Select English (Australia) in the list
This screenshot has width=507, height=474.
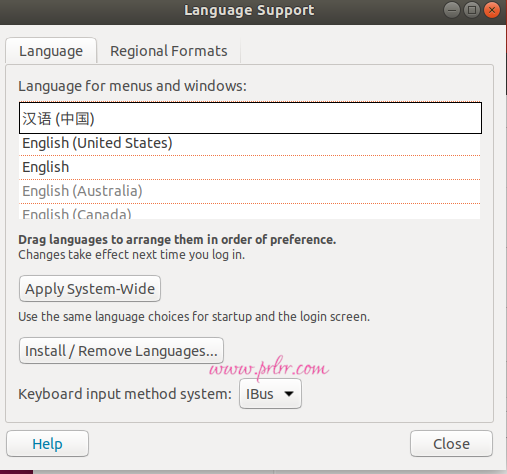tap(250, 191)
